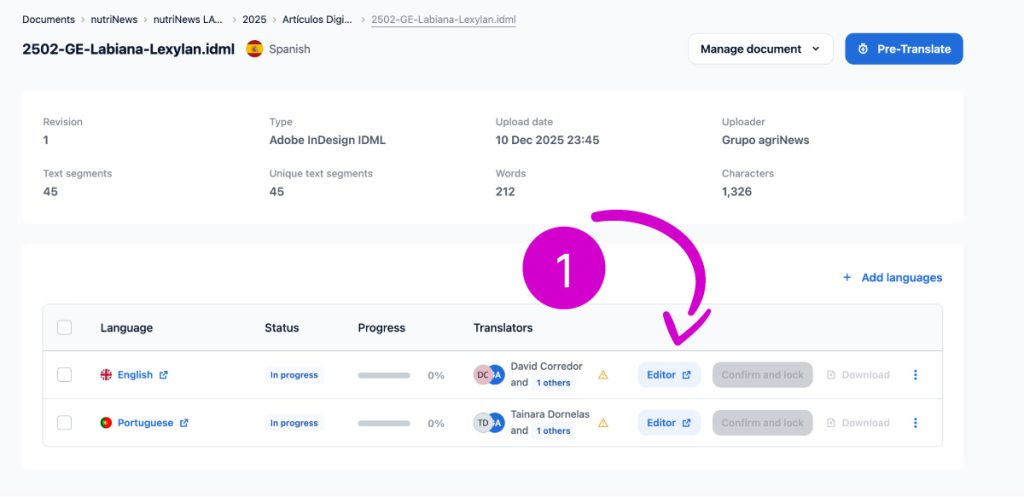The height and width of the screenshot is (497, 1024).
Task: Check the Portuguese language row checkbox
Action: click(x=65, y=423)
